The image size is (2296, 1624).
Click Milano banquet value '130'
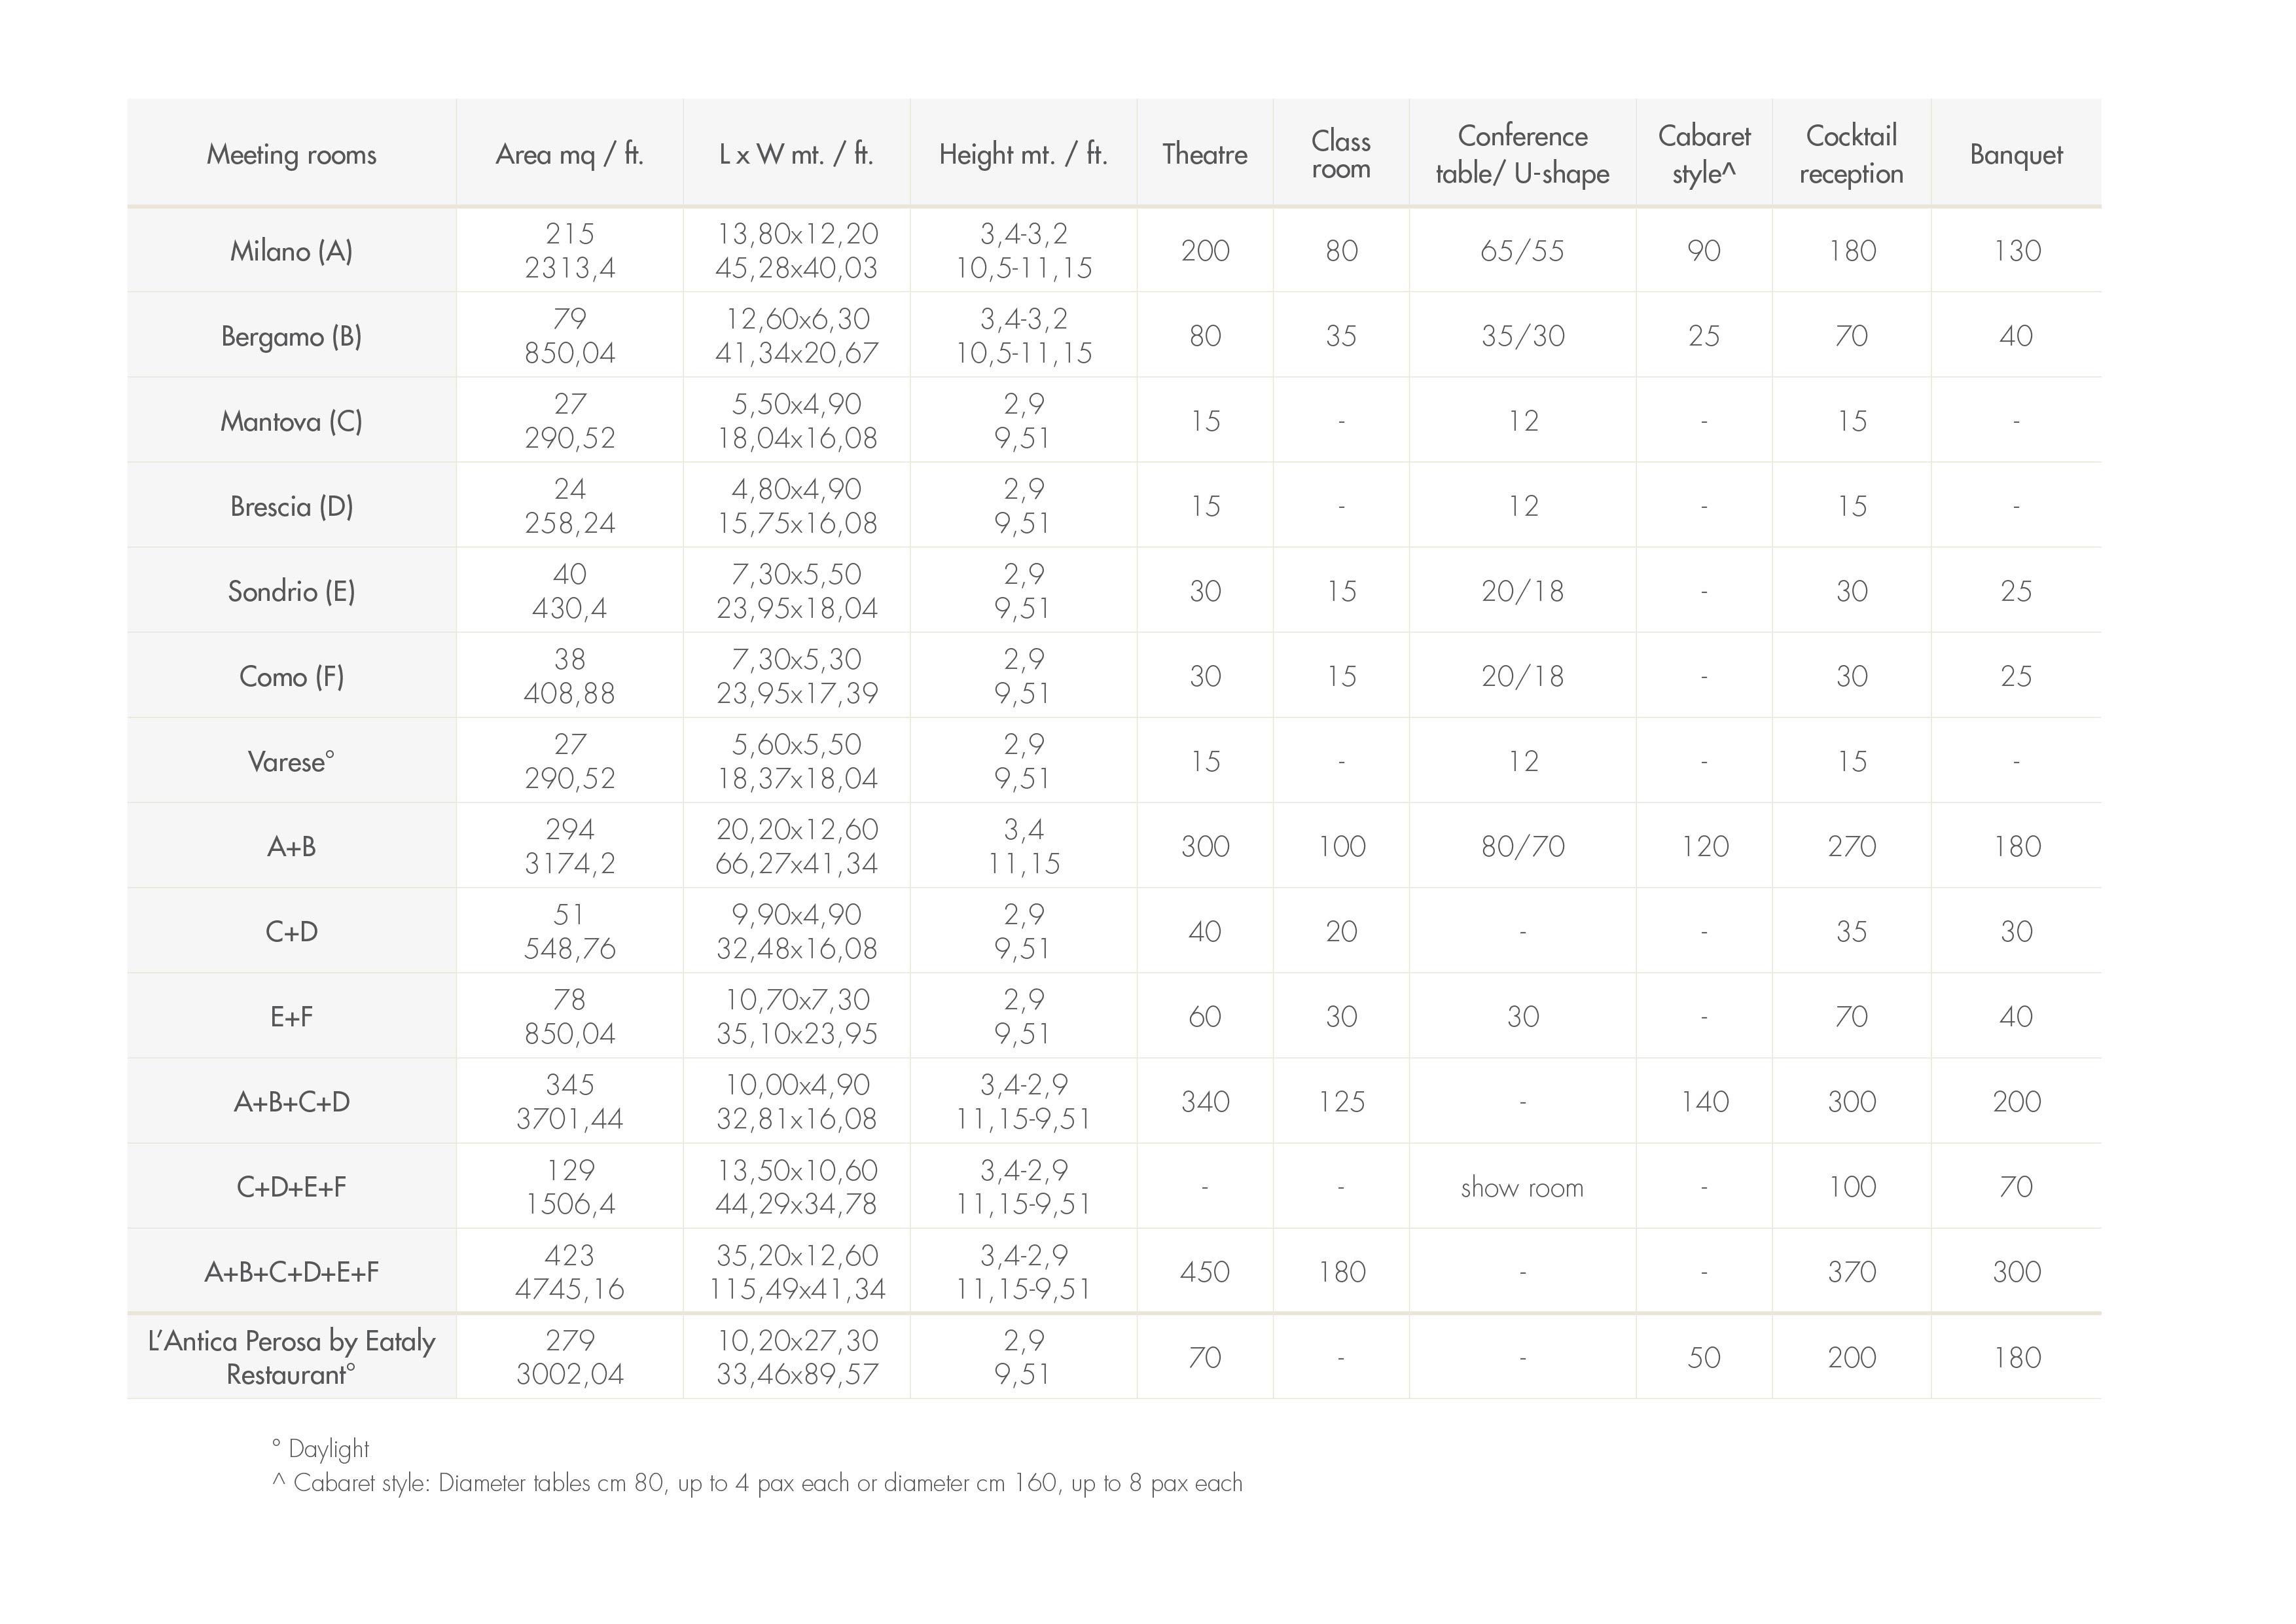(x=2017, y=251)
